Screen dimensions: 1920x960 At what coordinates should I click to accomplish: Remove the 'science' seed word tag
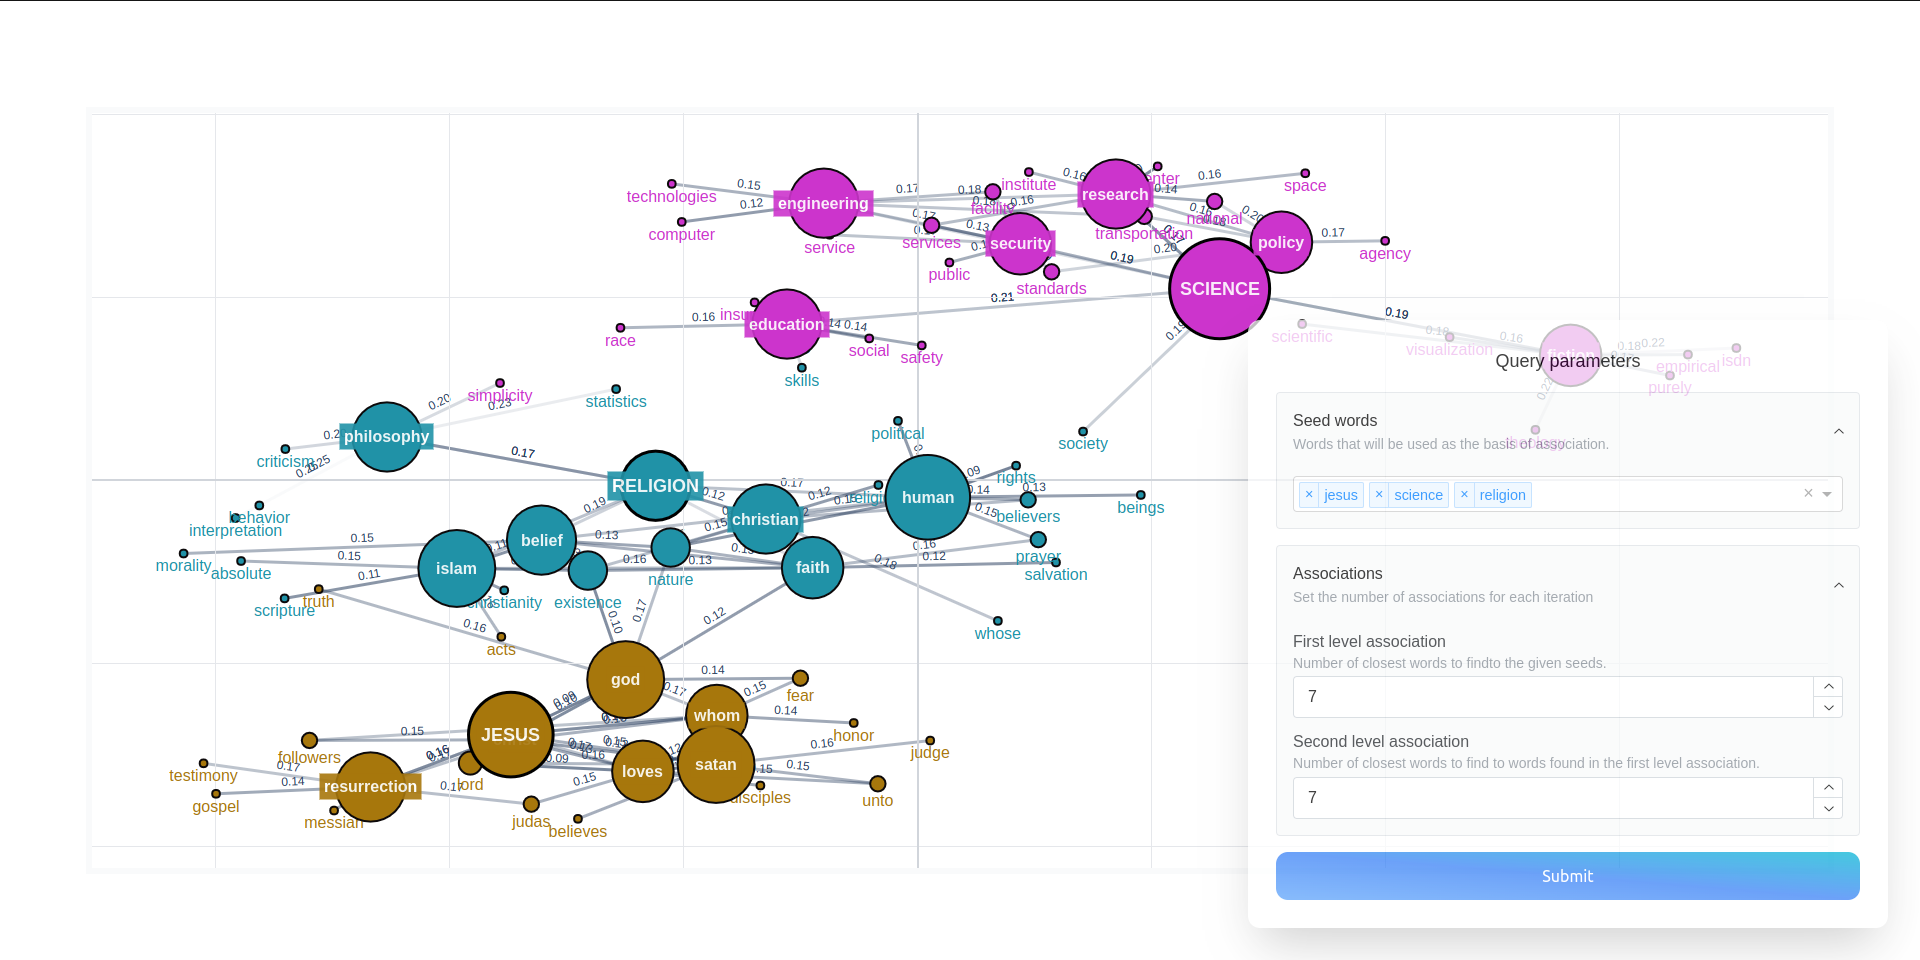click(1379, 495)
